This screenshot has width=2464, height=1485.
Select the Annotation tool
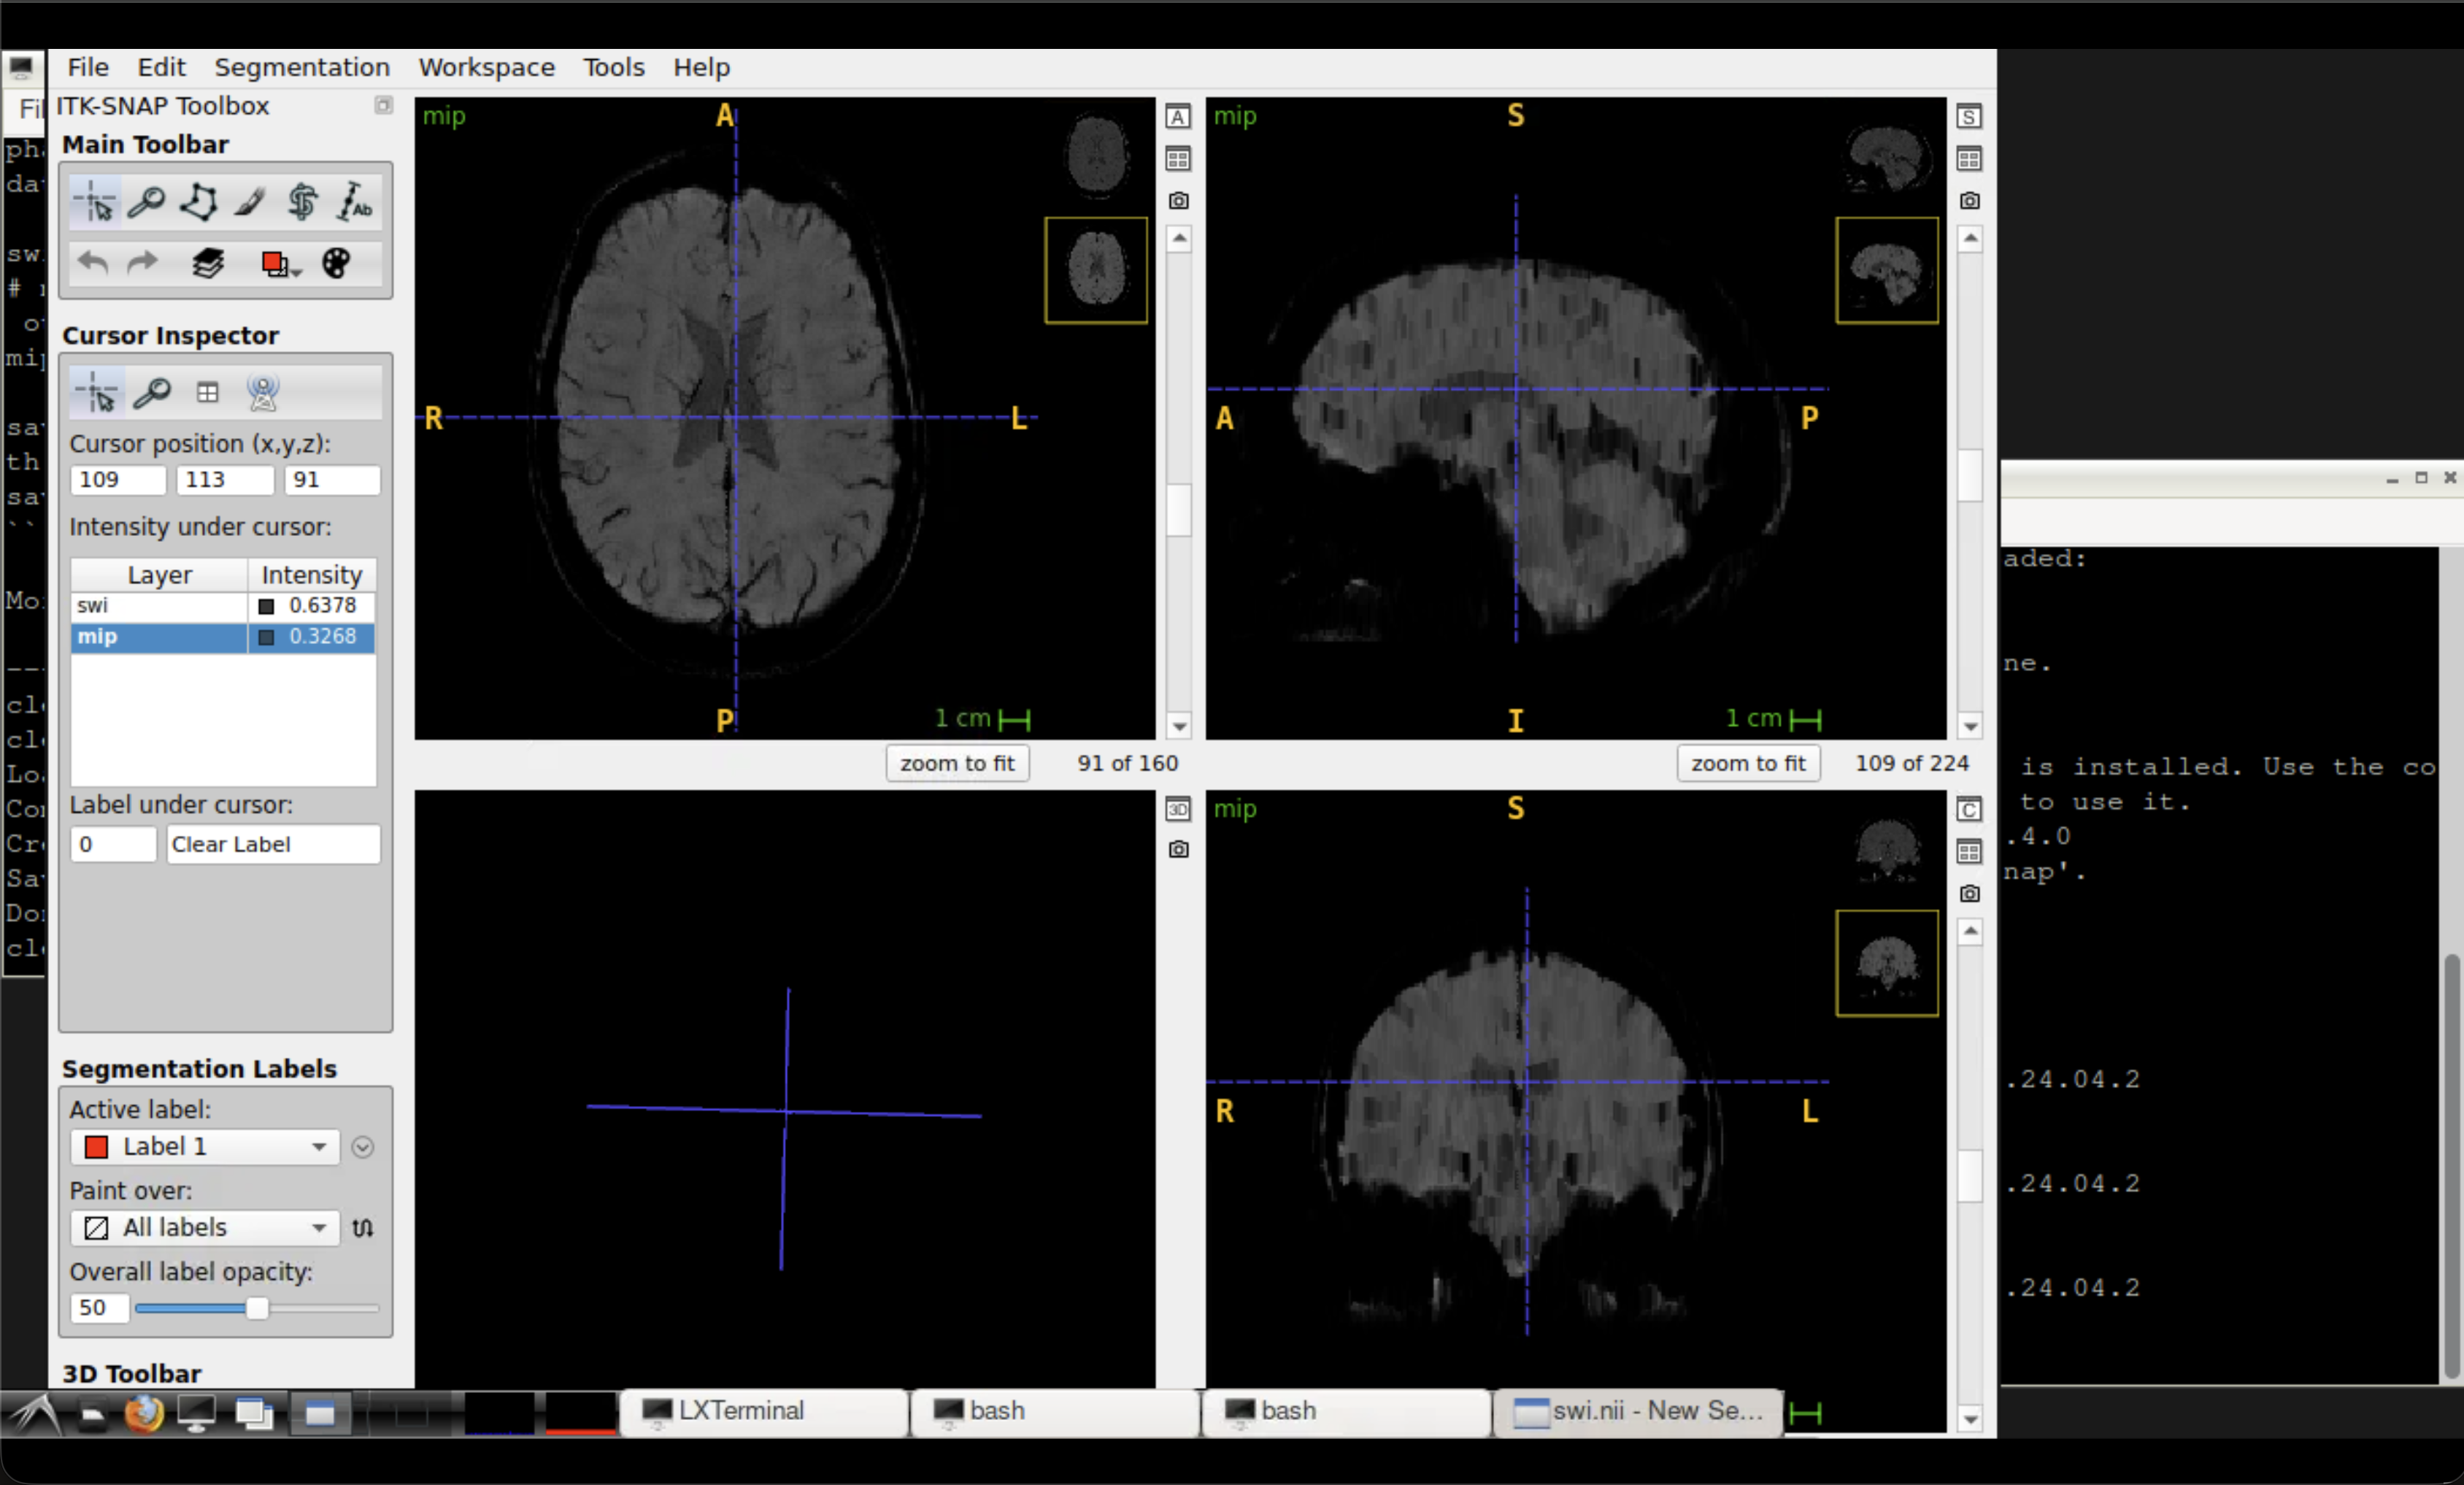pyautogui.click(x=354, y=202)
